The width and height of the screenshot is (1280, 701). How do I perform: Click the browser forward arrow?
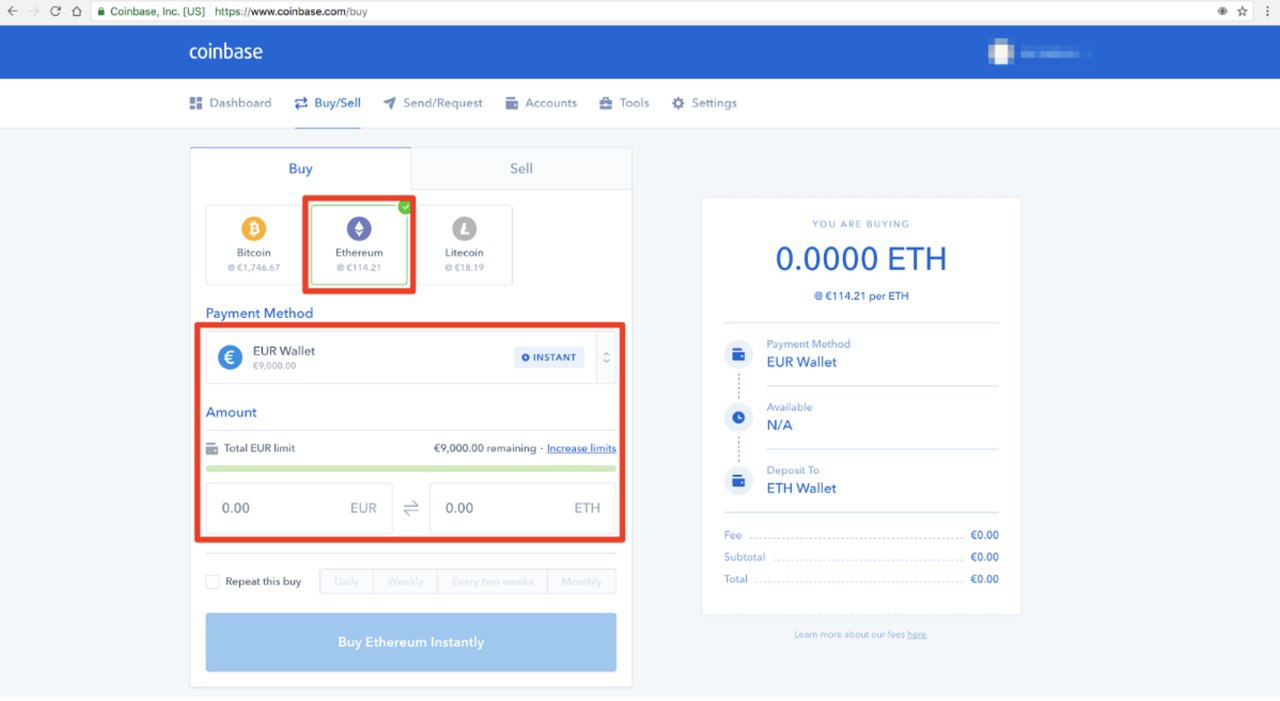tap(33, 11)
